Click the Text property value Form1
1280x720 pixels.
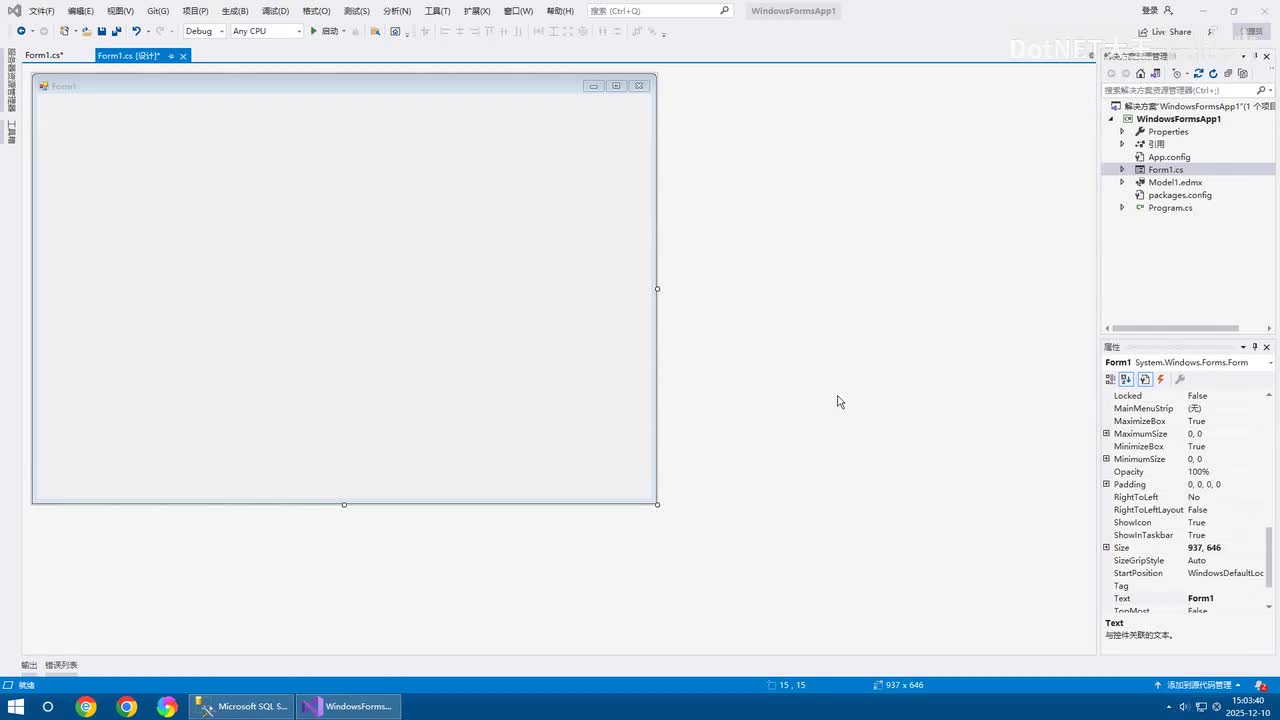pyautogui.click(x=1201, y=599)
